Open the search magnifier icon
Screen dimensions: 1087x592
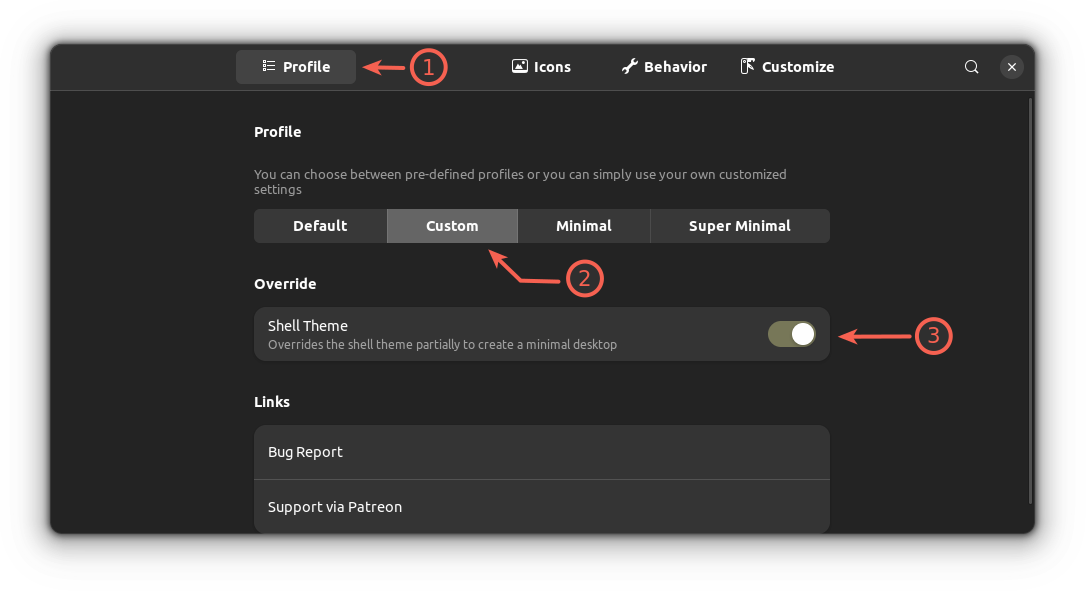tap(971, 67)
